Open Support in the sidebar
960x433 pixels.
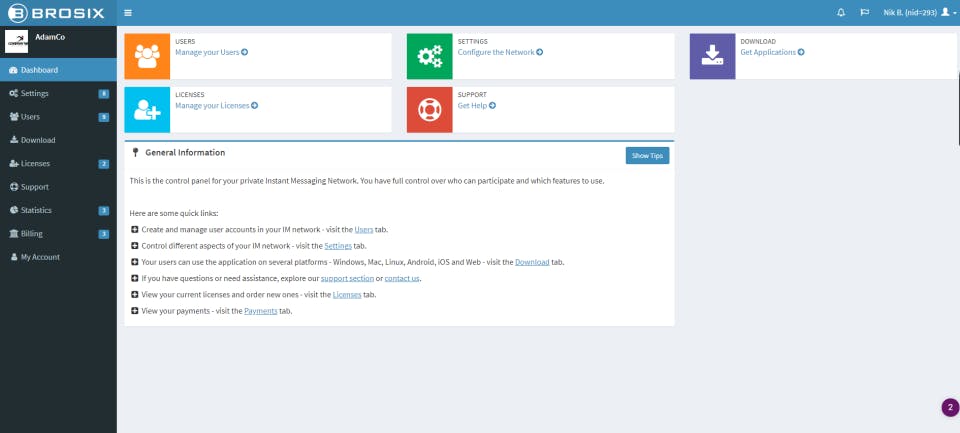tap(58, 187)
